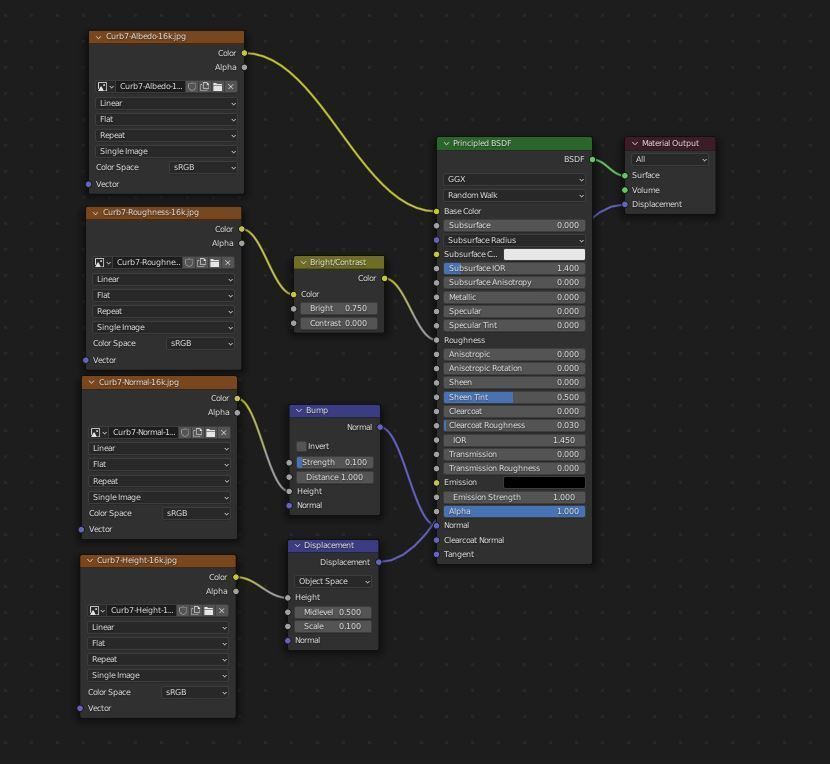This screenshot has width=830, height=764.
Task: Open Repeat extension dropdown in Normal node
Action: [x=159, y=481]
